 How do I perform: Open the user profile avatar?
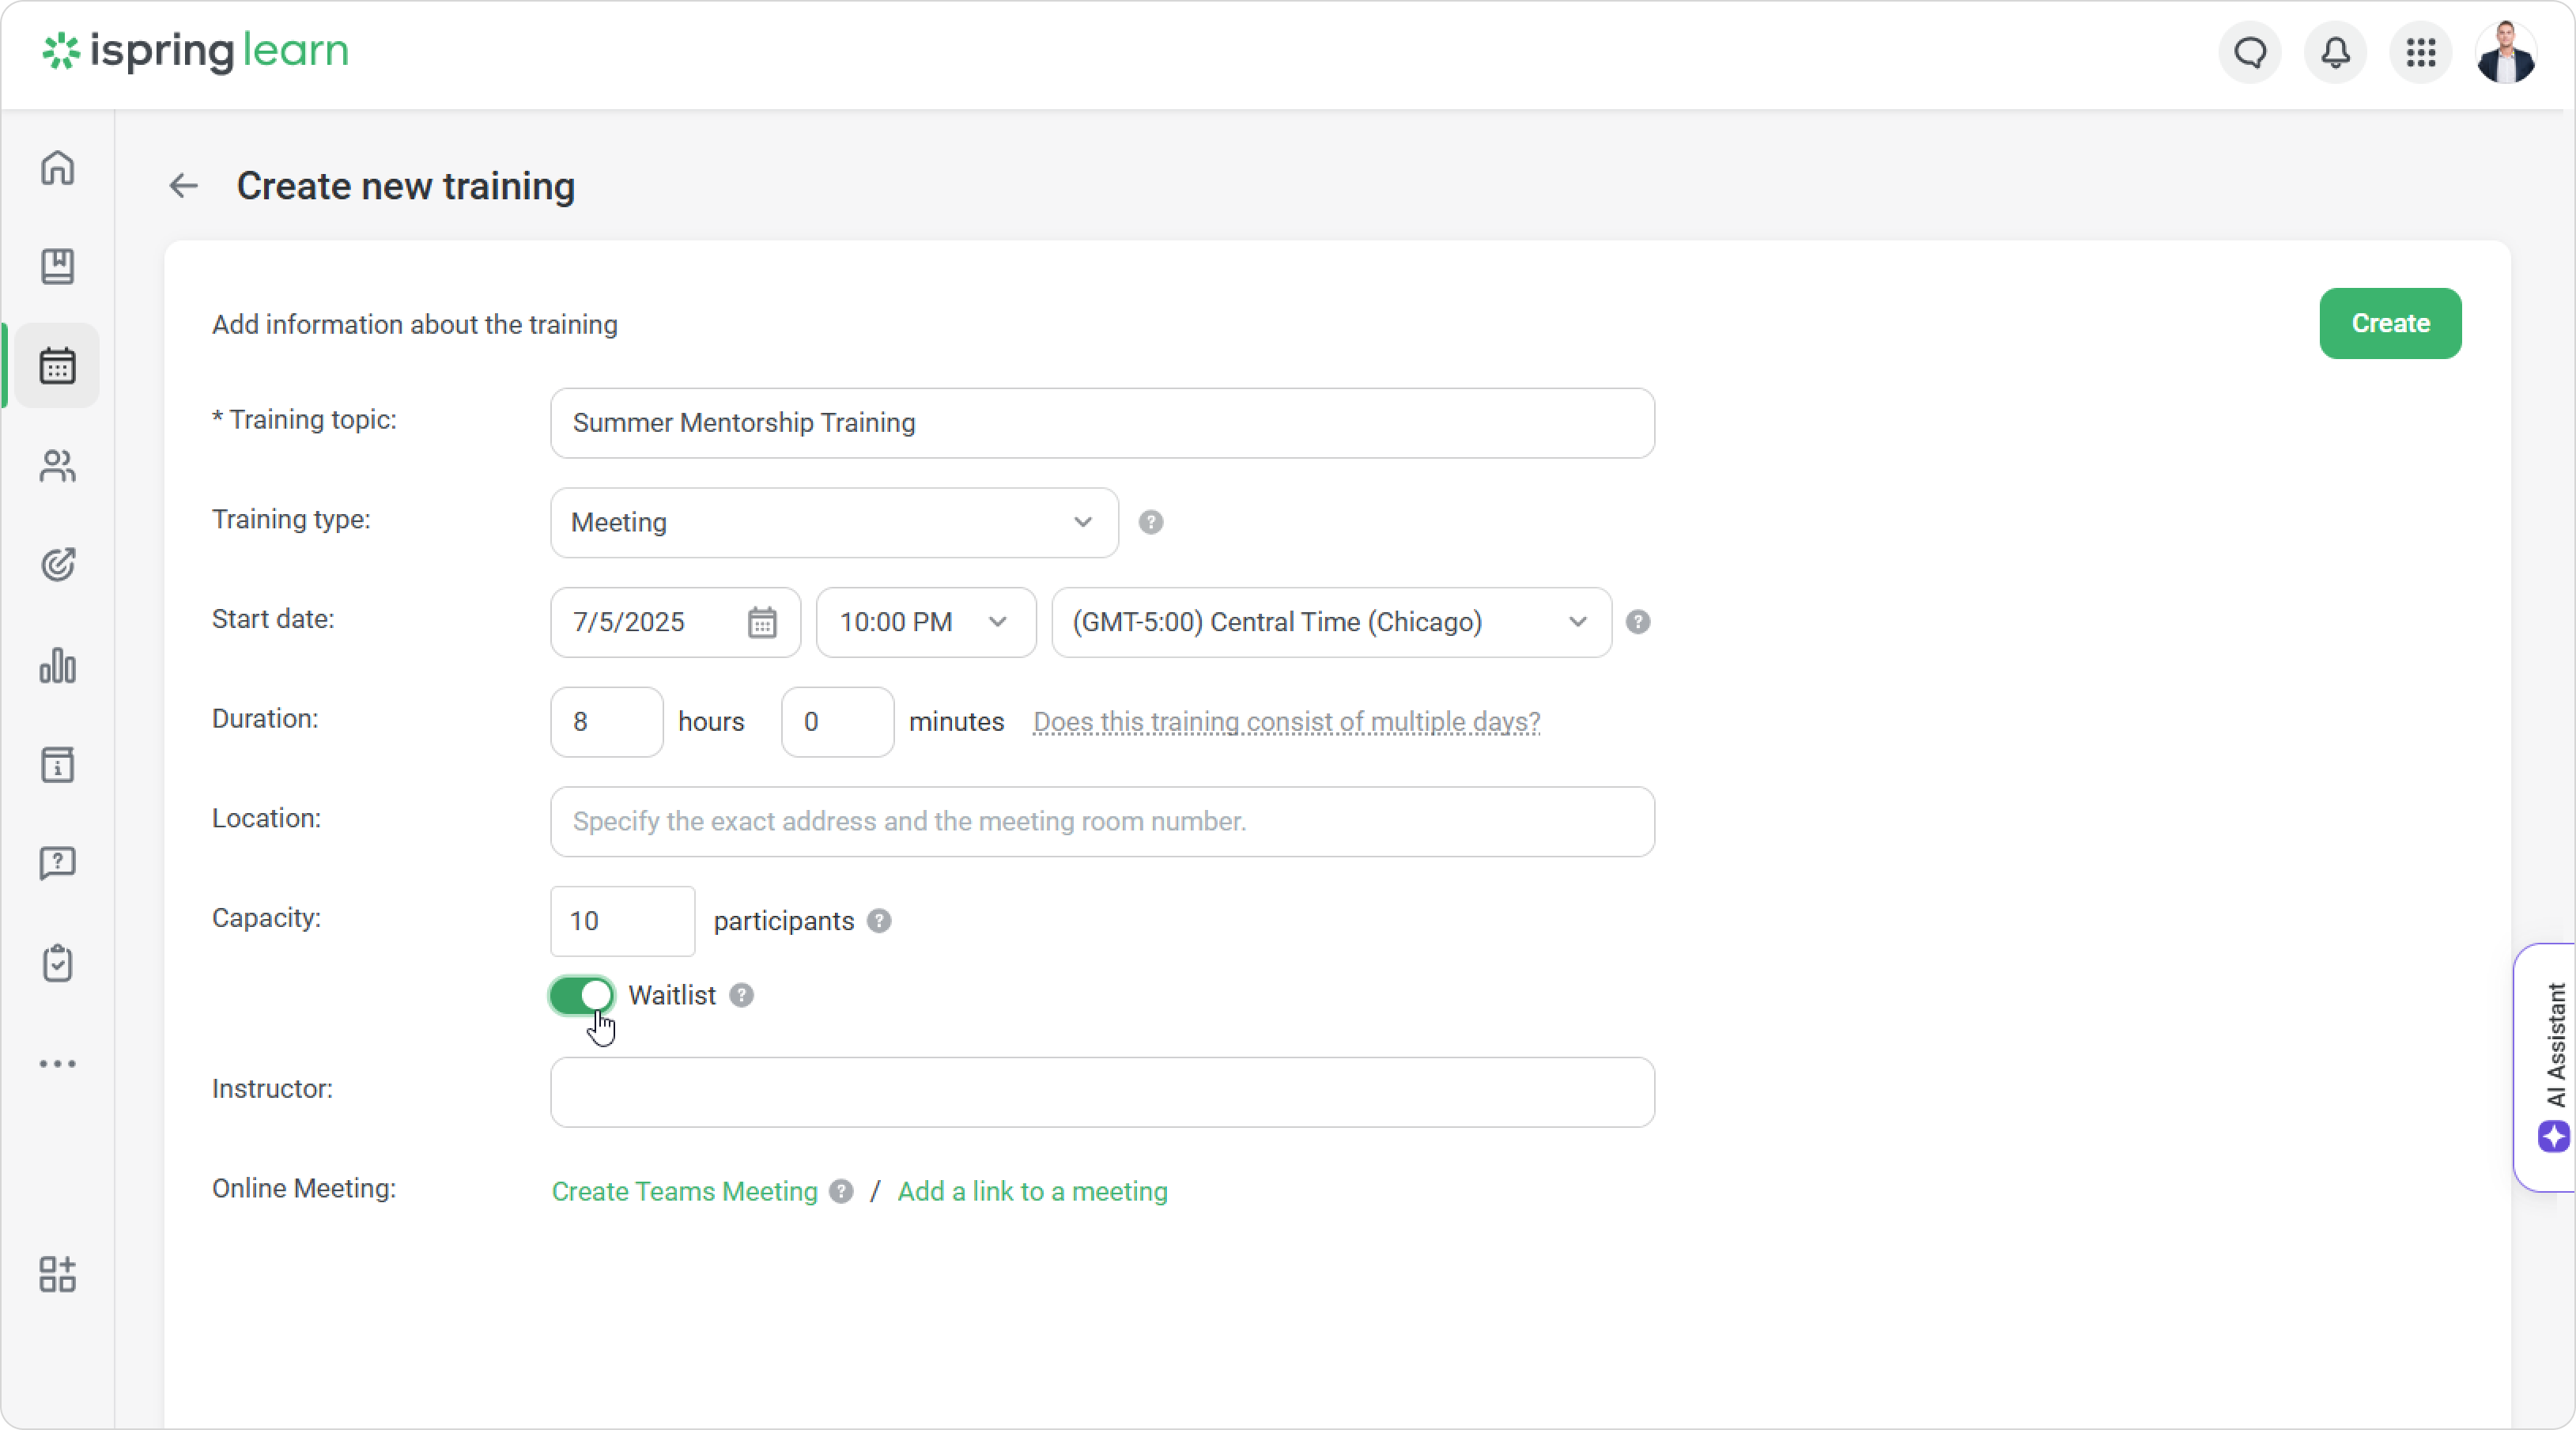click(x=2505, y=52)
